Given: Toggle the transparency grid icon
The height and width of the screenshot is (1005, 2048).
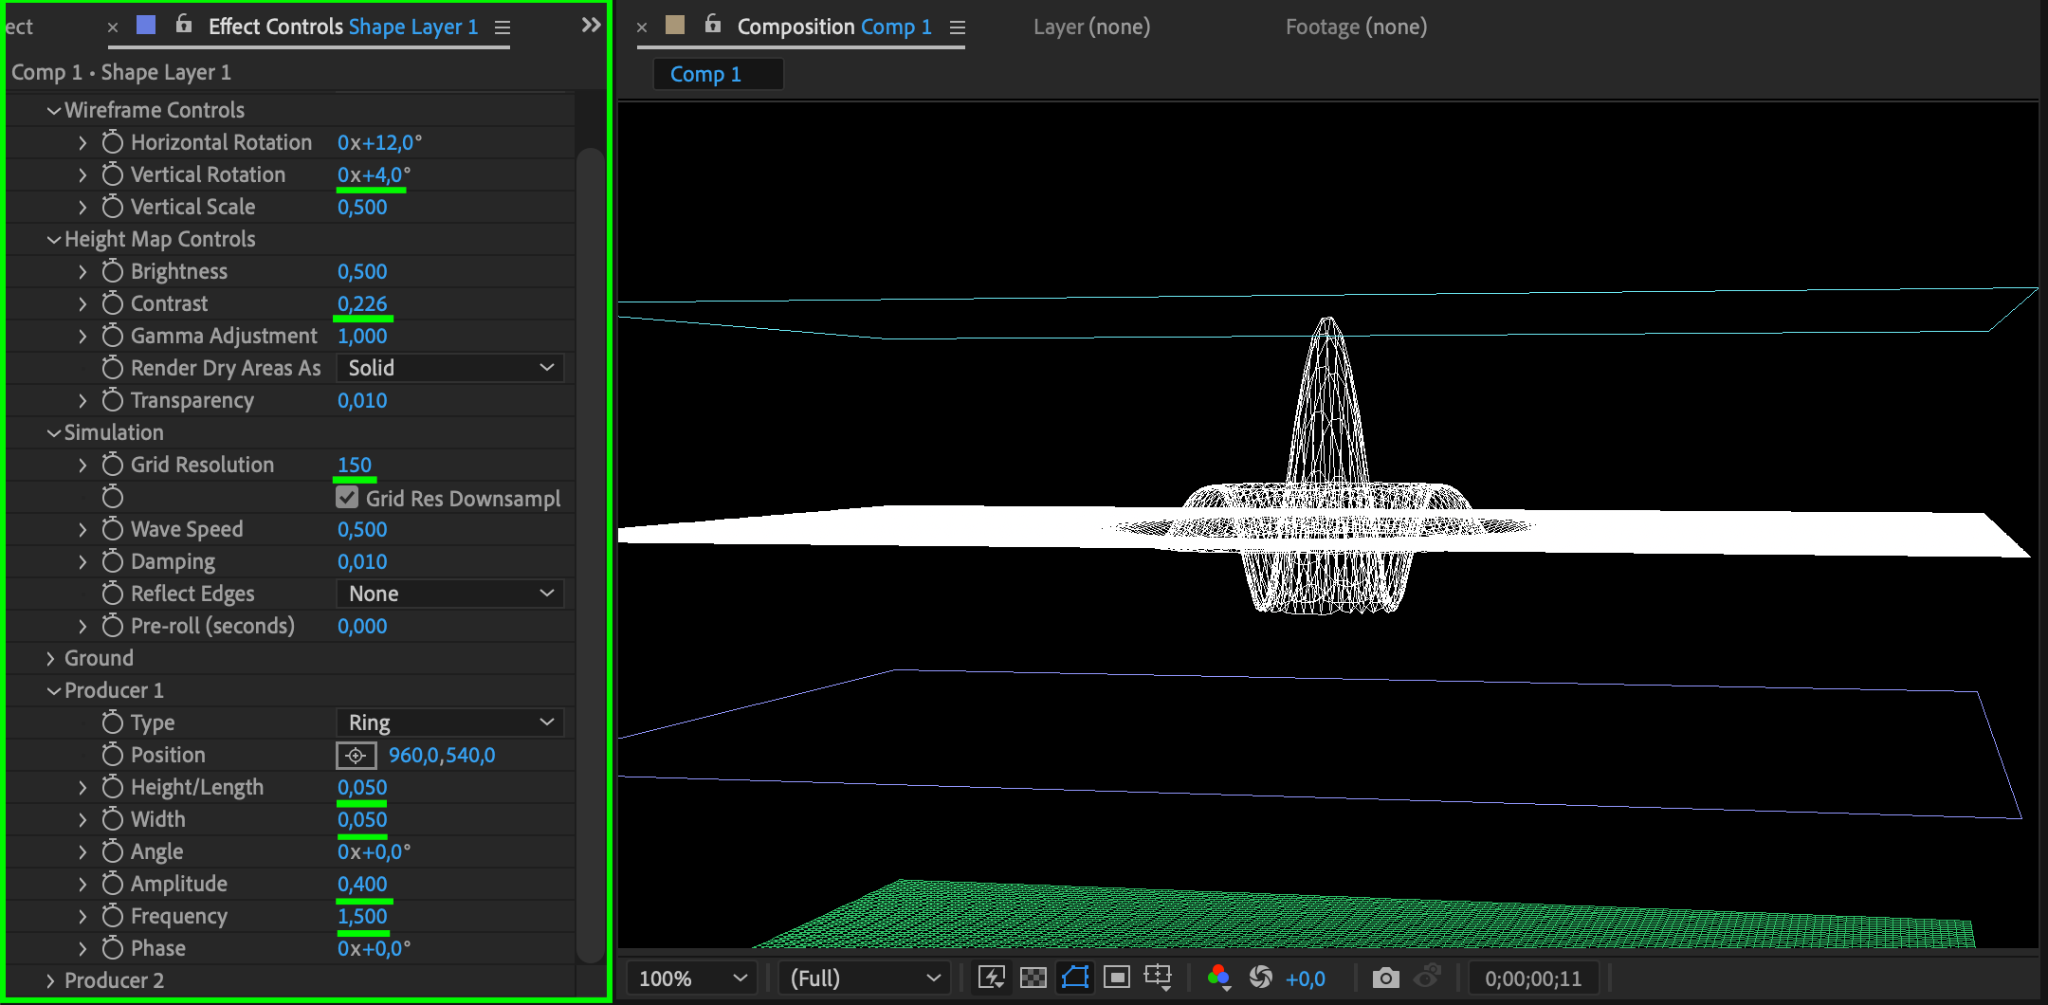Looking at the screenshot, I should tap(1033, 978).
